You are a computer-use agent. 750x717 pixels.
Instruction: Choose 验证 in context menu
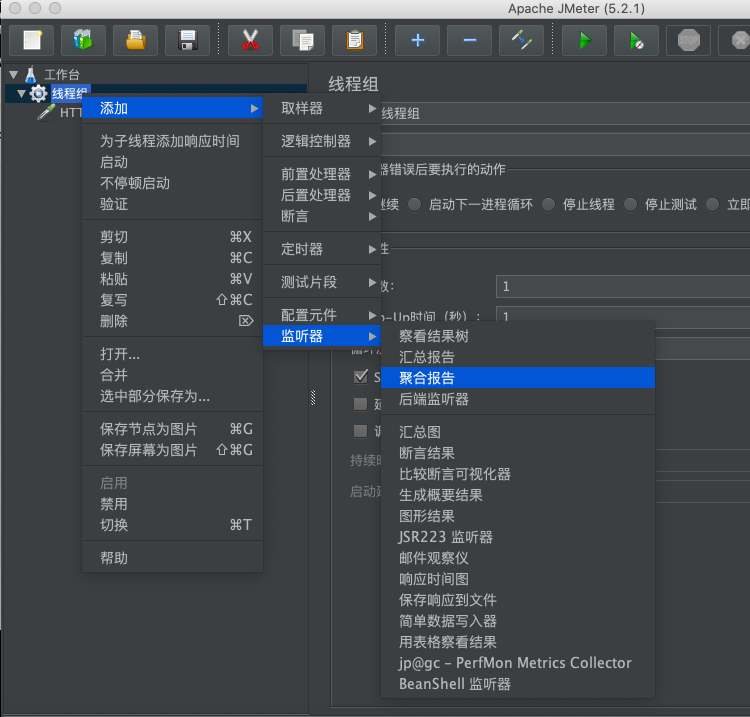pyautogui.click(x=172, y=204)
